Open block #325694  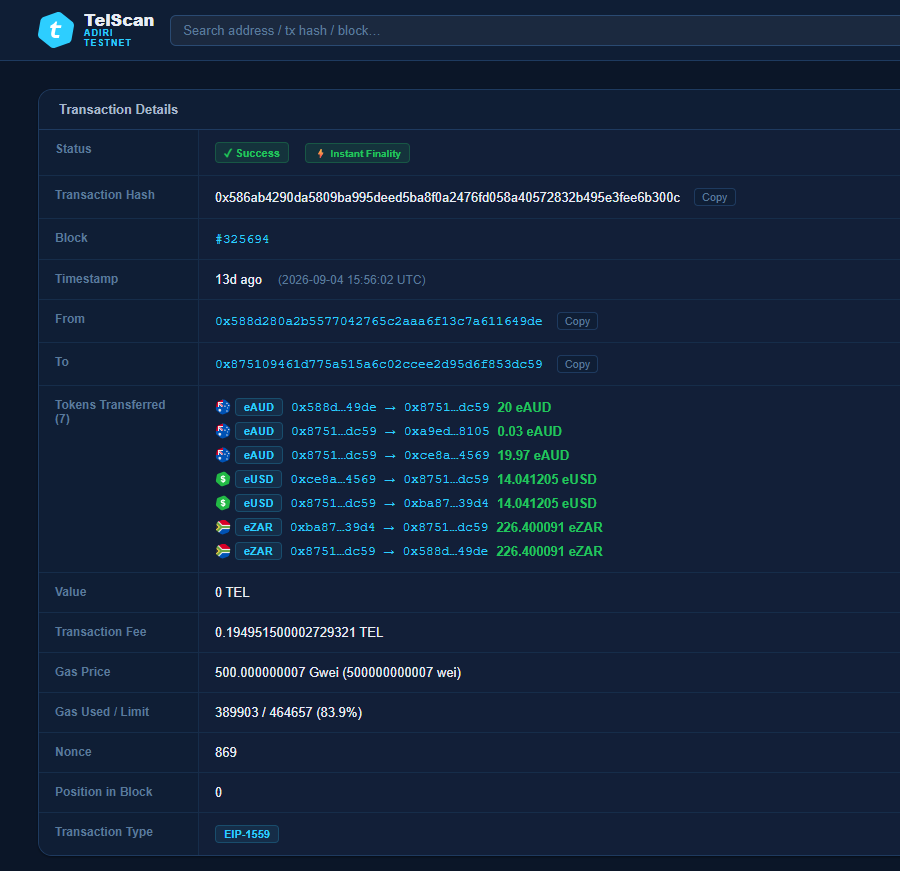point(242,239)
